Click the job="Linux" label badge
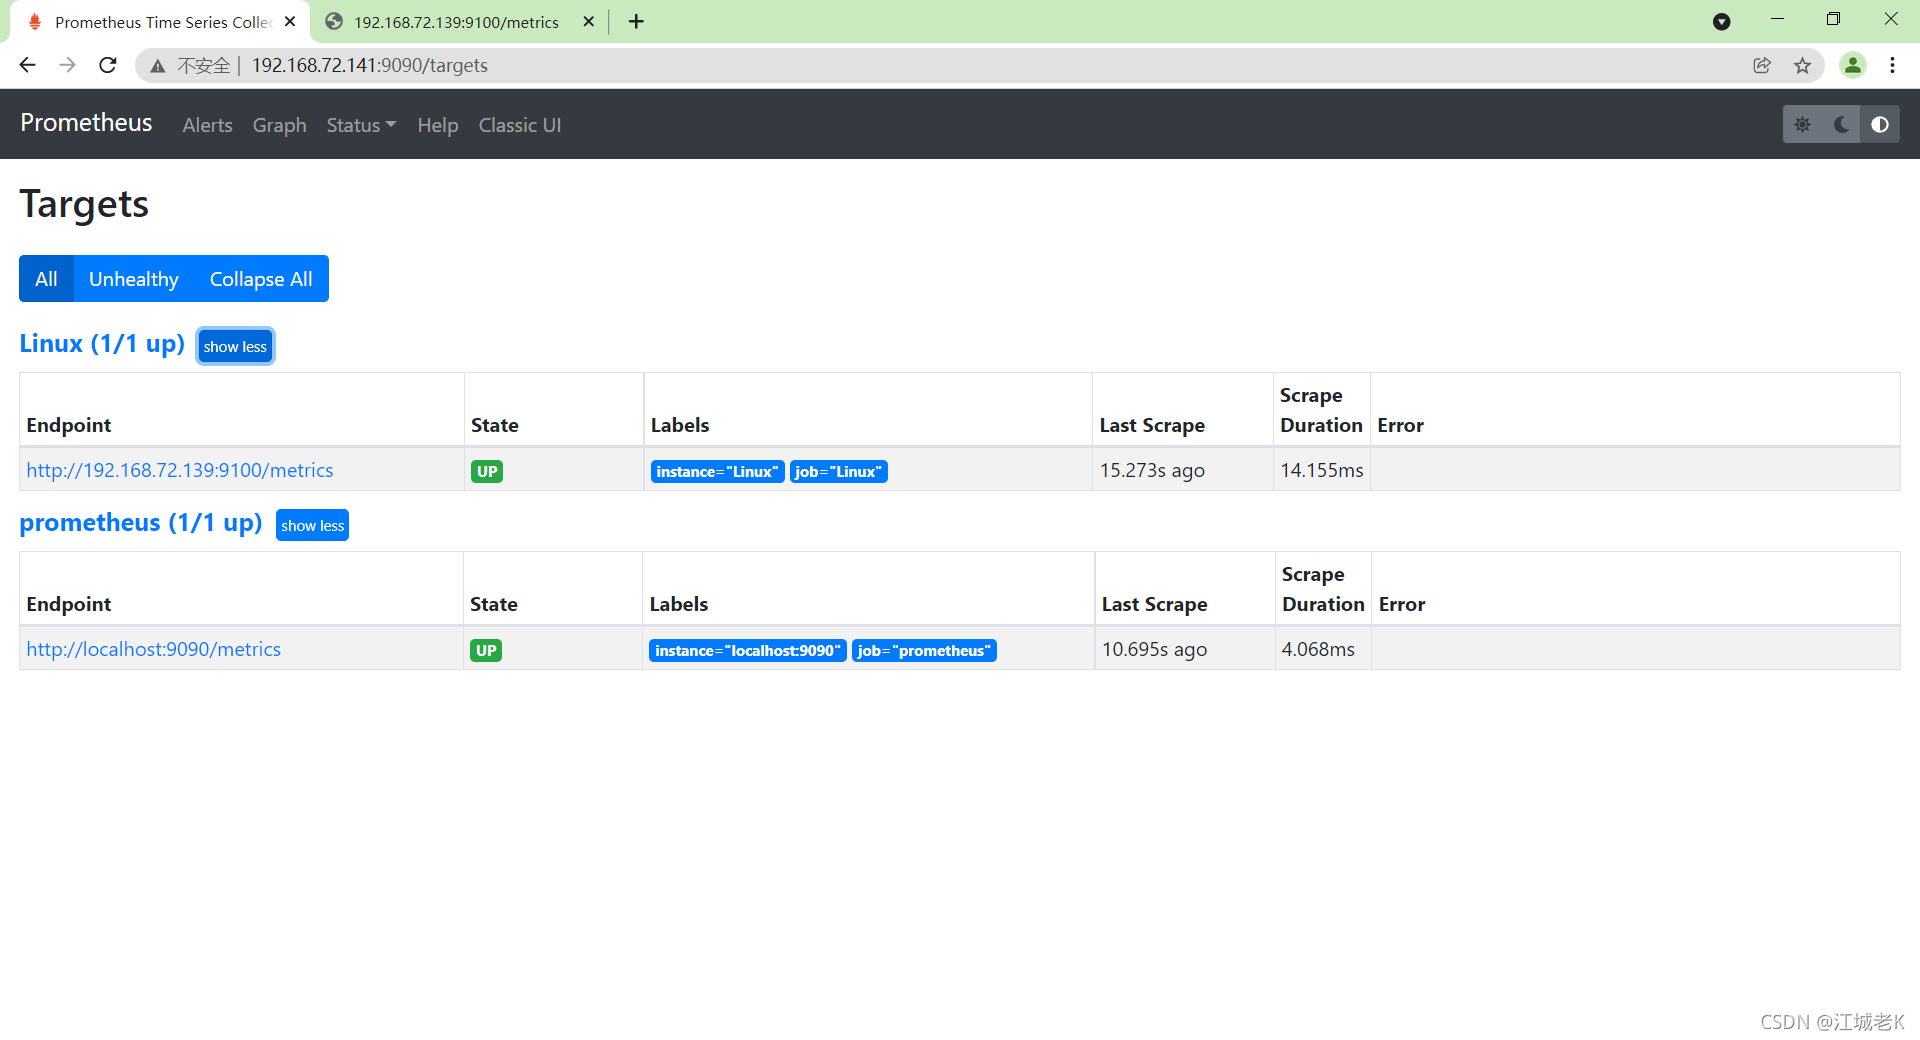1920x1040 pixels. pos(838,471)
